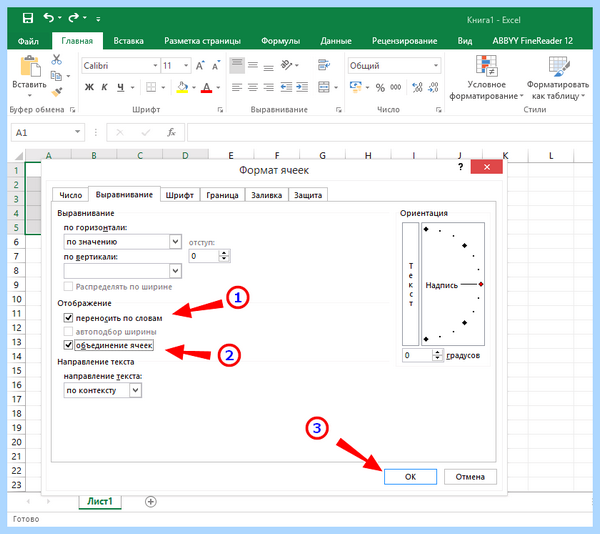Uncheck the 'переносить по словам' checkbox
The height and width of the screenshot is (534, 600).
tap(68, 317)
